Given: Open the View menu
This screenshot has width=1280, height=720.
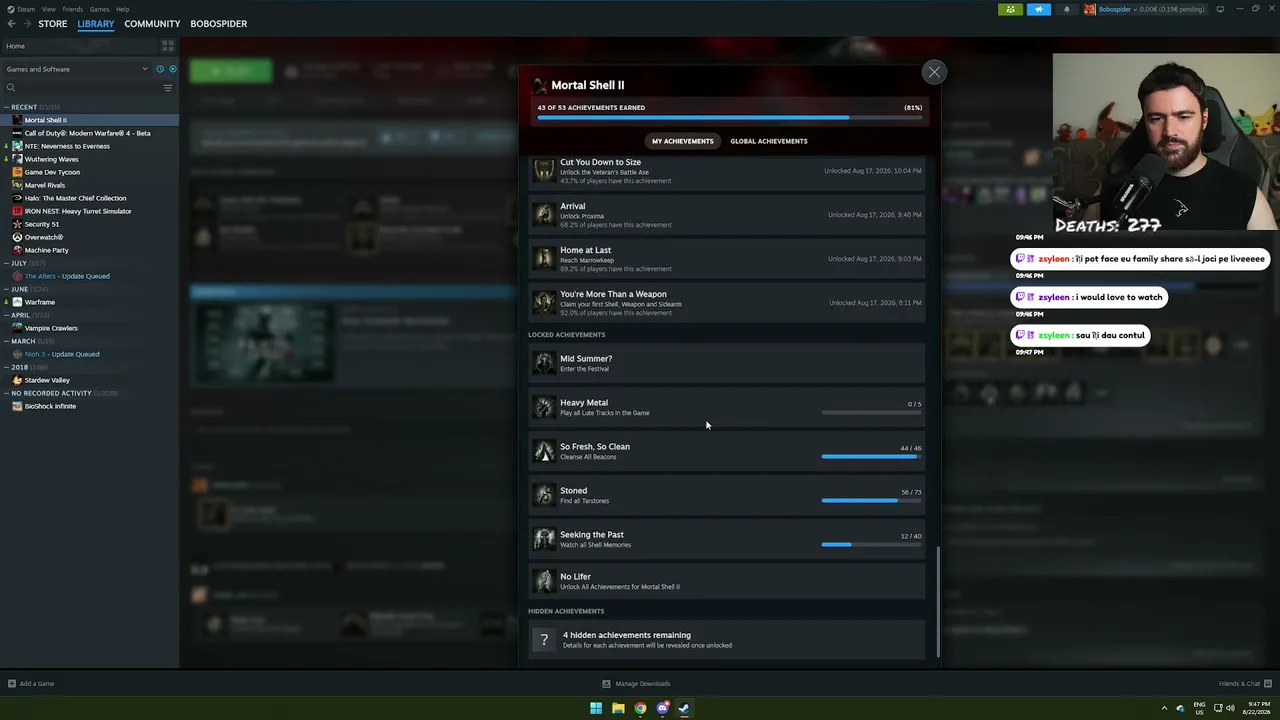Looking at the screenshot, I should coord(48,9).
